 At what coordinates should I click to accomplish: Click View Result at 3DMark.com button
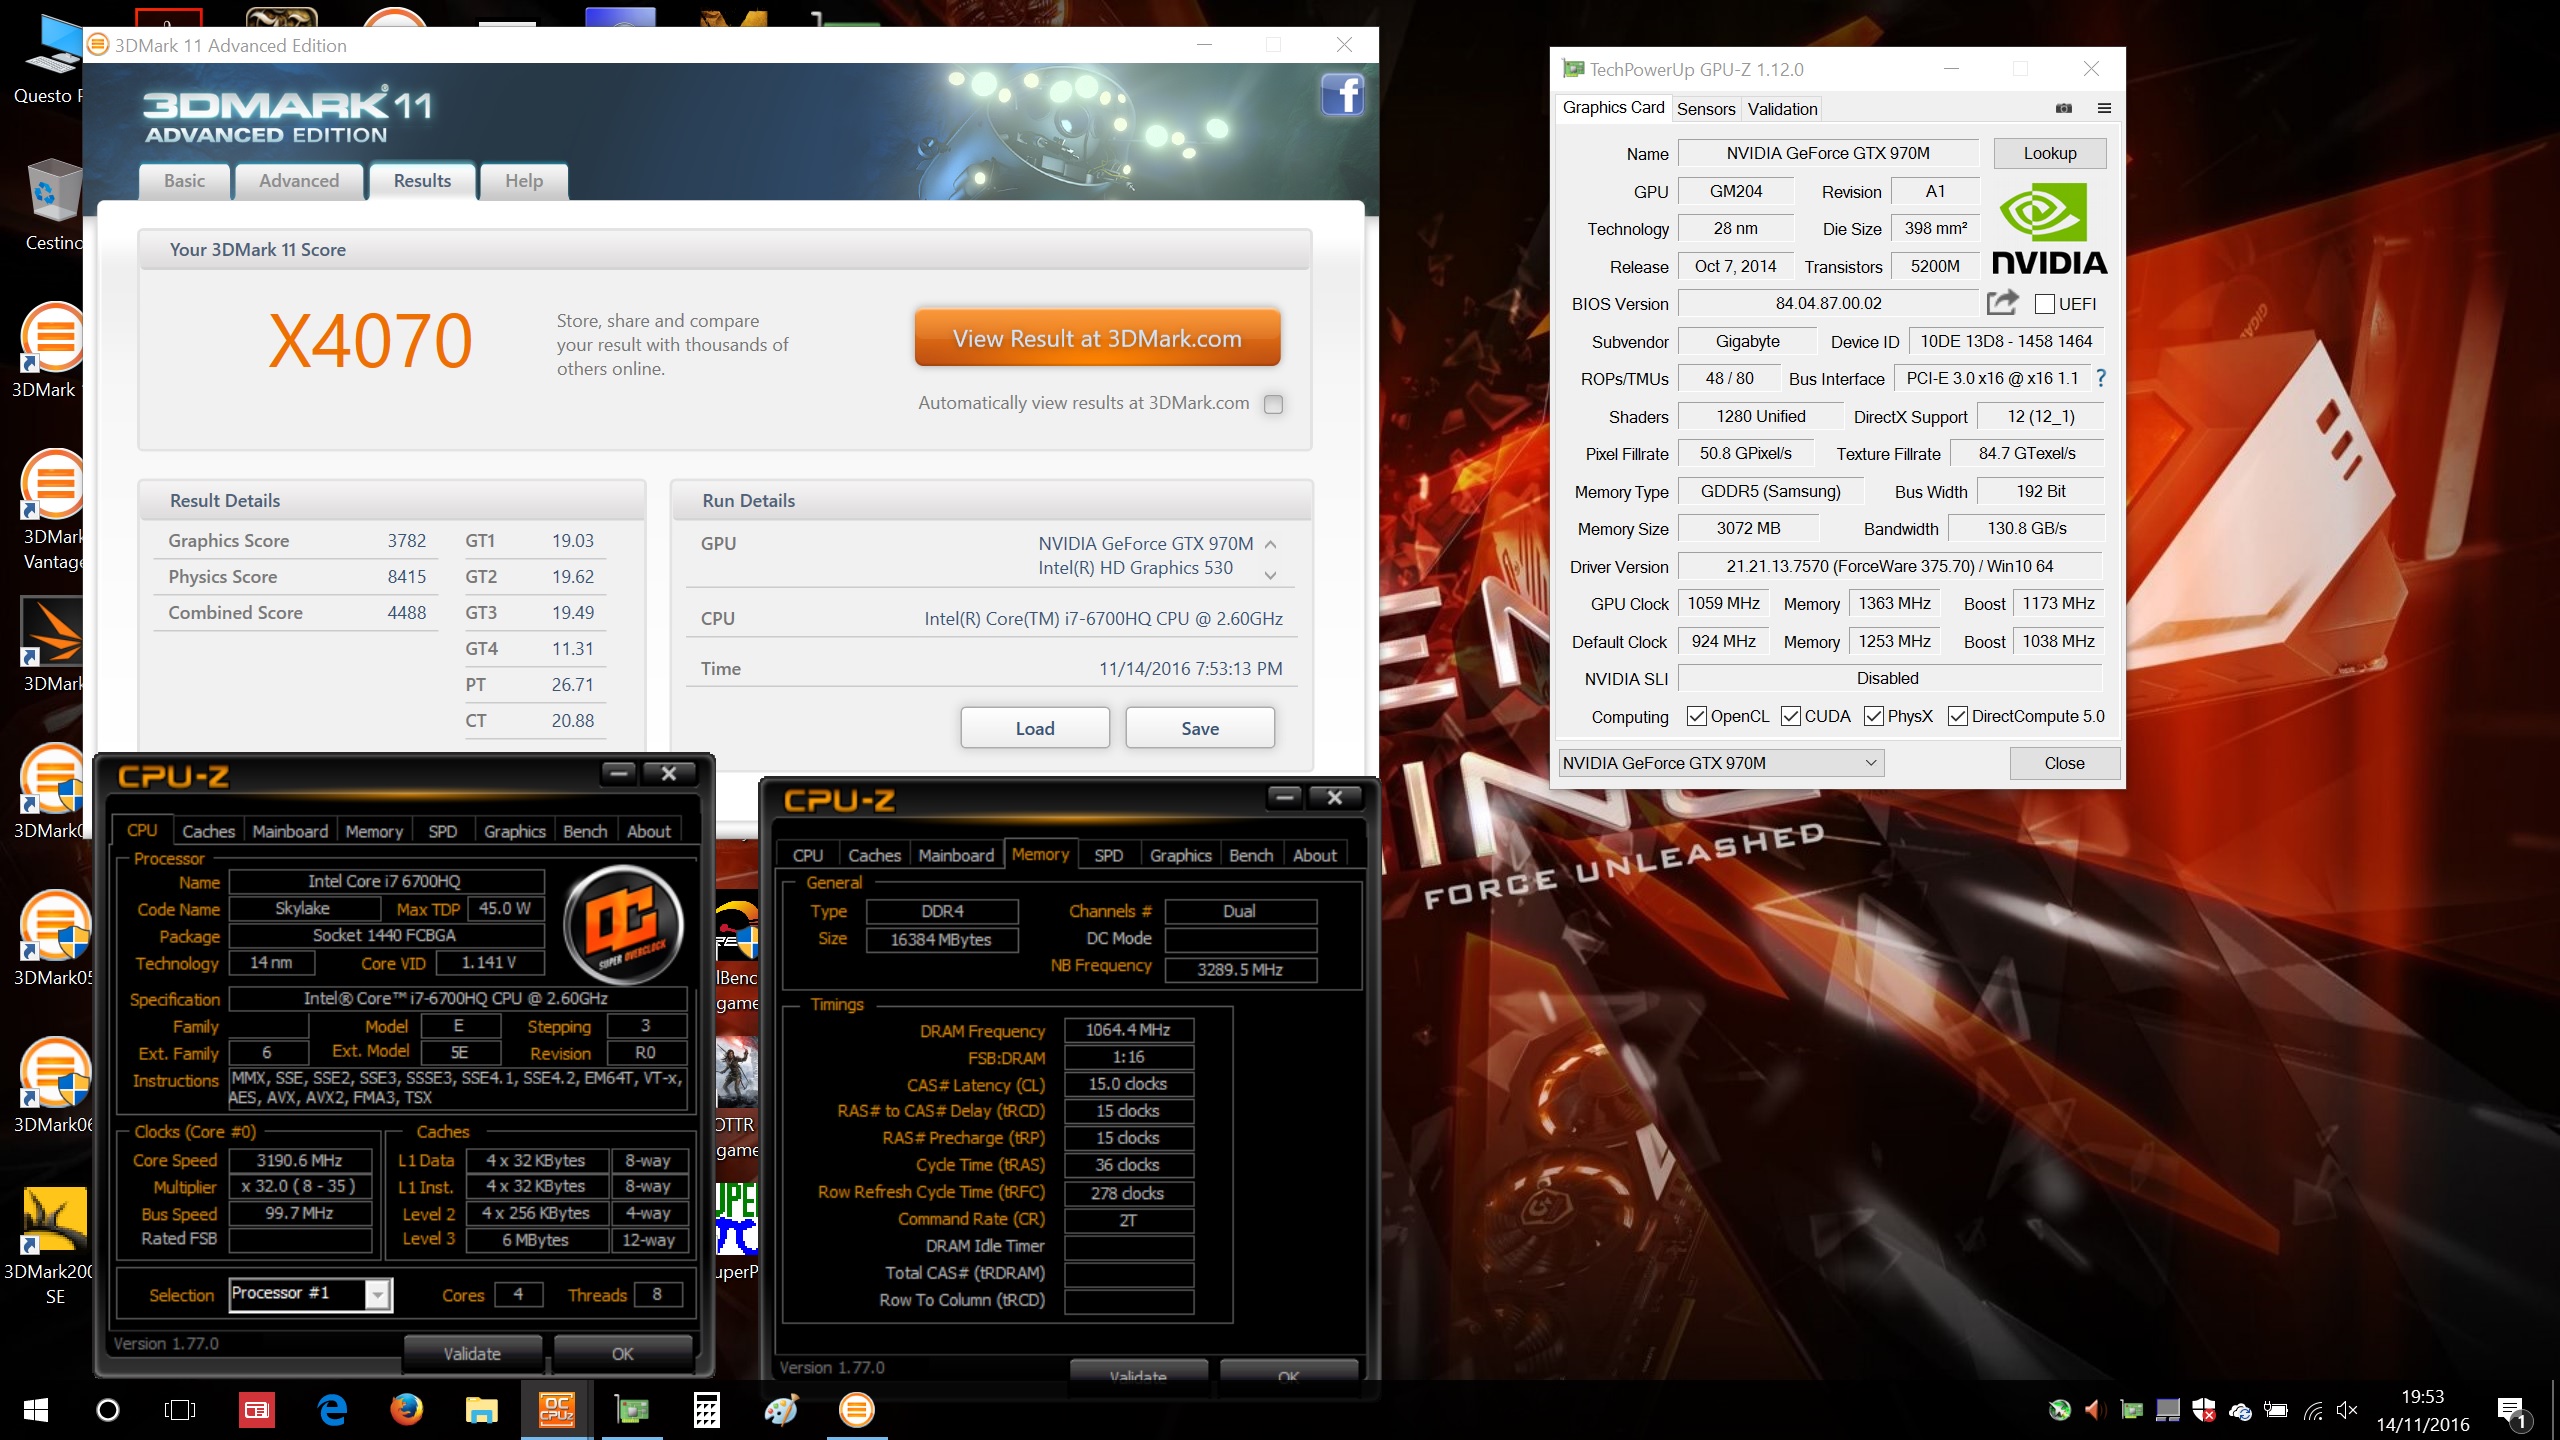[x=1097, y=339]
